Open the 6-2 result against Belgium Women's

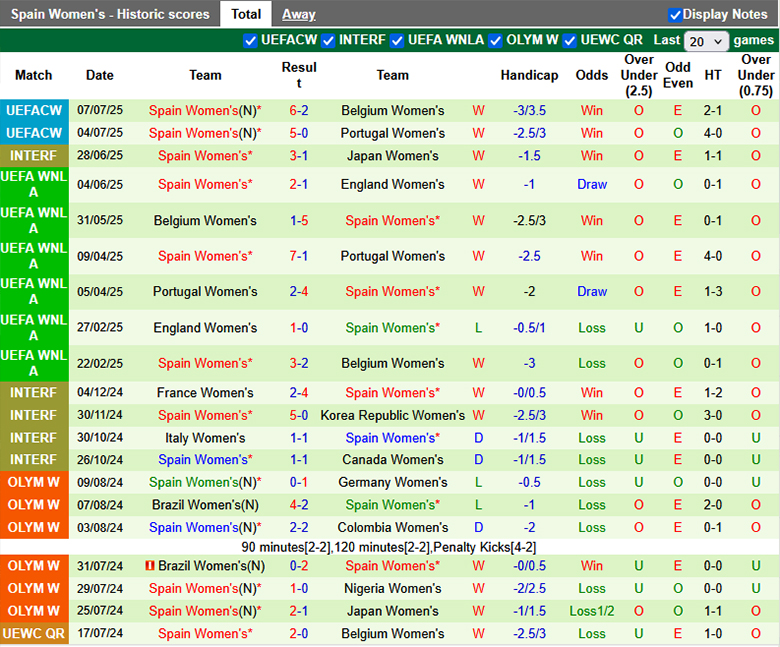tap(299, 110)
